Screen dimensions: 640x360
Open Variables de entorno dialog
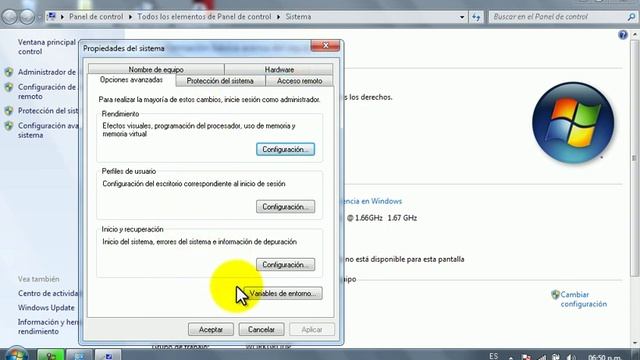point(283,293)
